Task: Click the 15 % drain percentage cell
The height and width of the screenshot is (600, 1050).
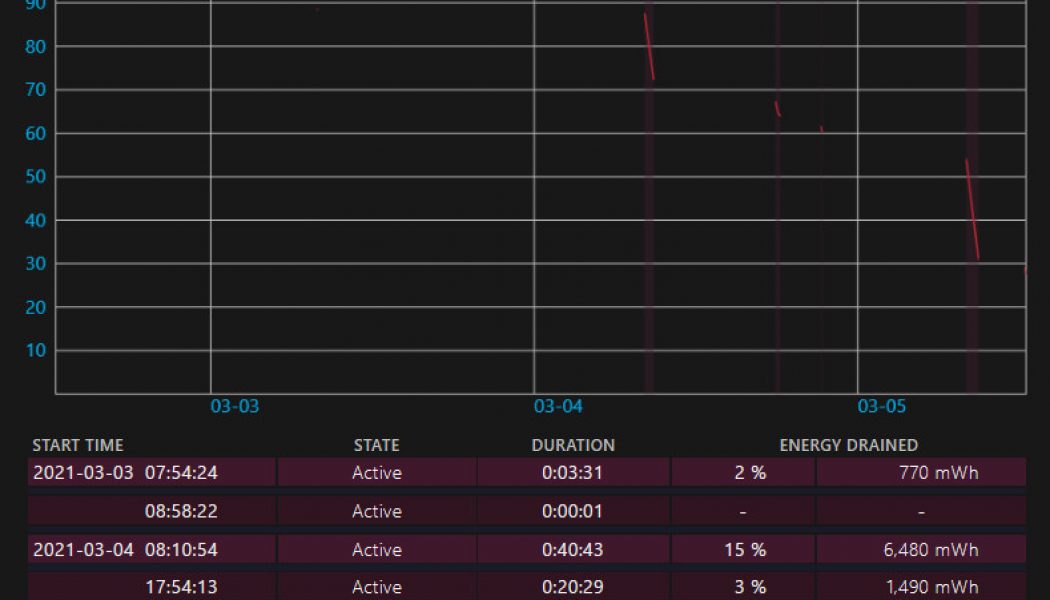Action: (743, 549)
